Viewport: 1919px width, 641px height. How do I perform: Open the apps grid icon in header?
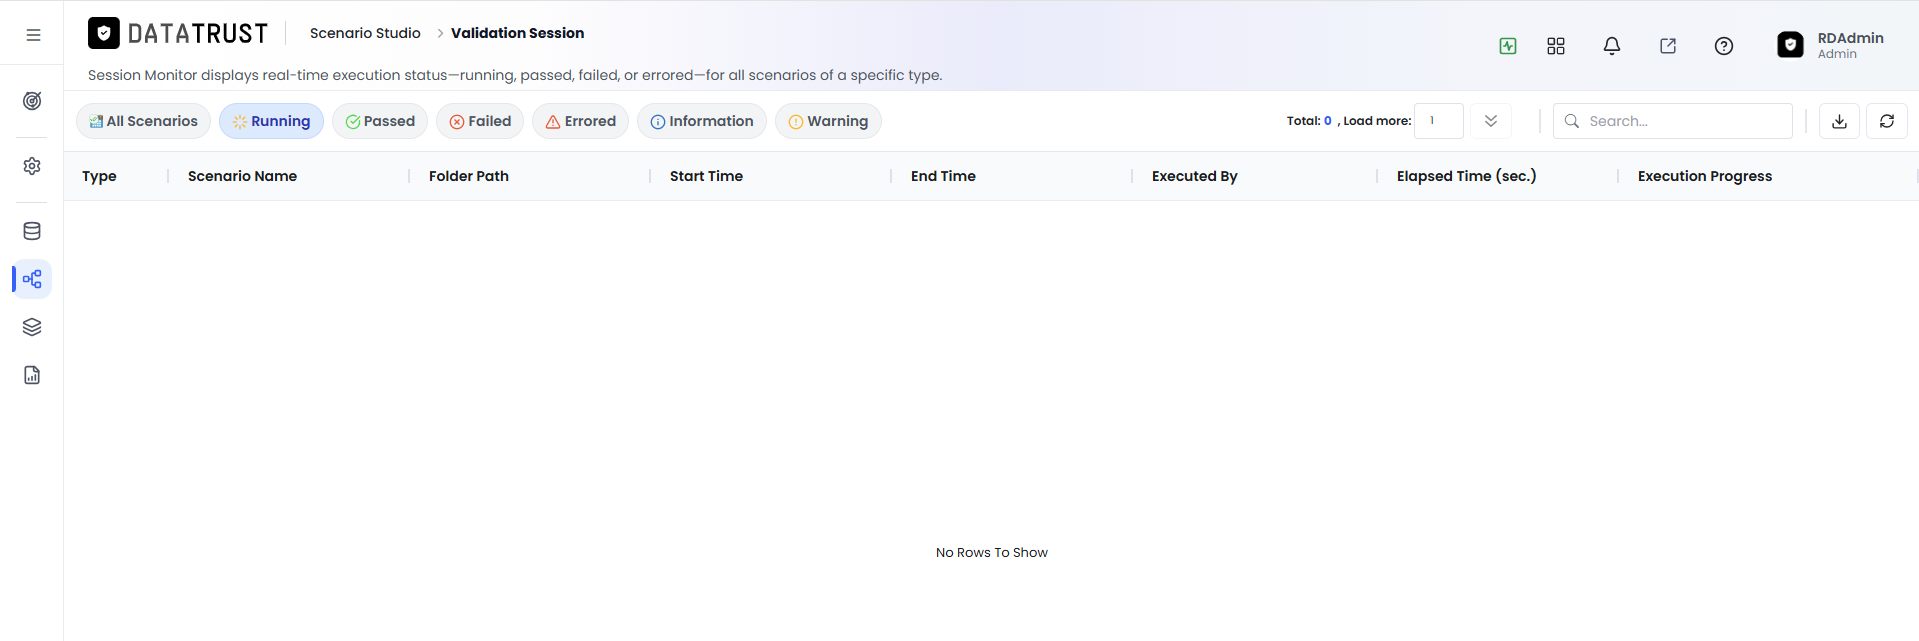coord(1556,46)
